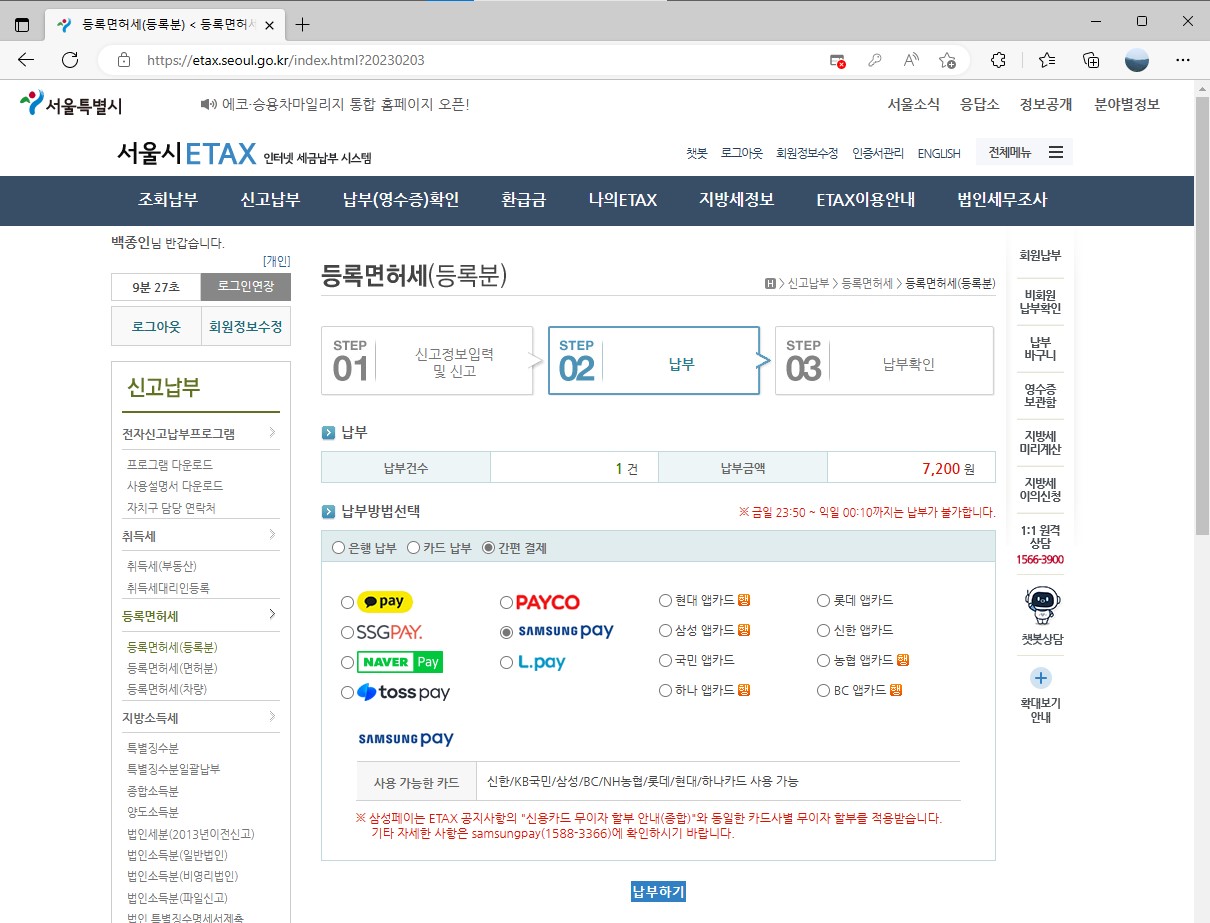1210x923 pixels.
Task: Refresh the page with reload icon
Action: [x=70, y=60]
